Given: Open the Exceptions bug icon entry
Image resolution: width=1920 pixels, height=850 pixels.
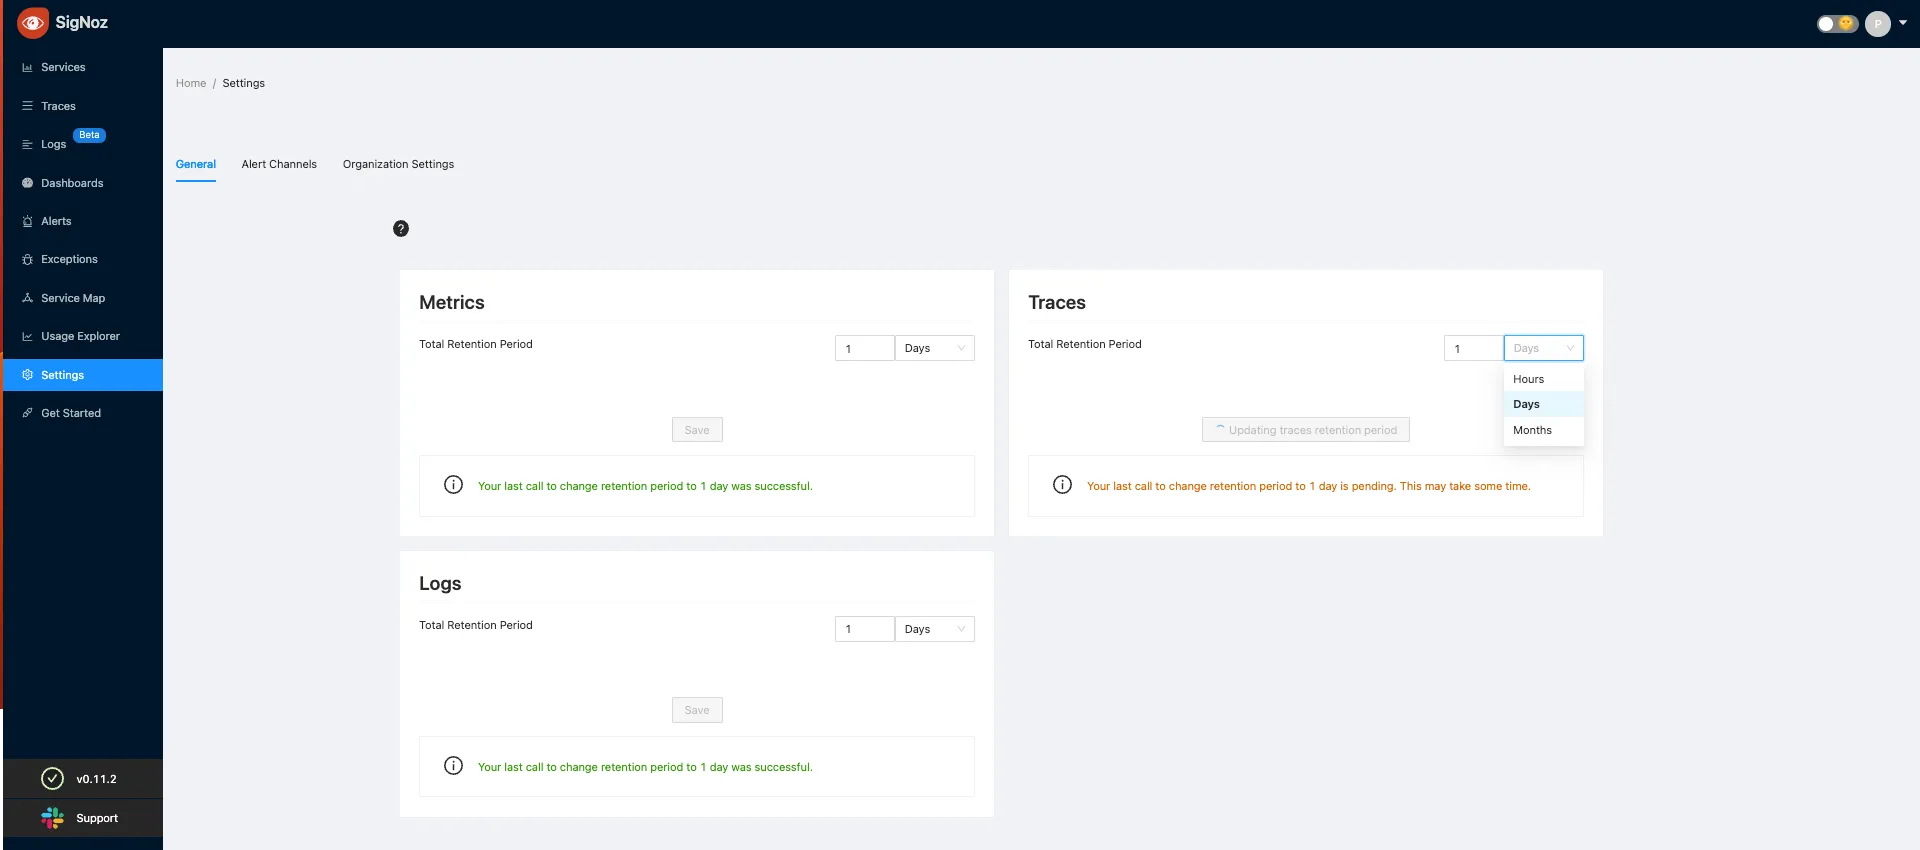Looking at the screenshot, I should pyautogui.click(x=27, y=260).
